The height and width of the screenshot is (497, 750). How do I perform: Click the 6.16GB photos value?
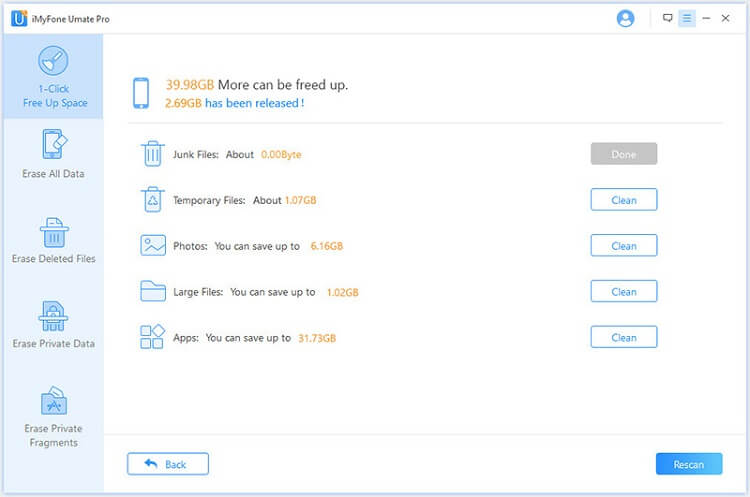point(327,246)
